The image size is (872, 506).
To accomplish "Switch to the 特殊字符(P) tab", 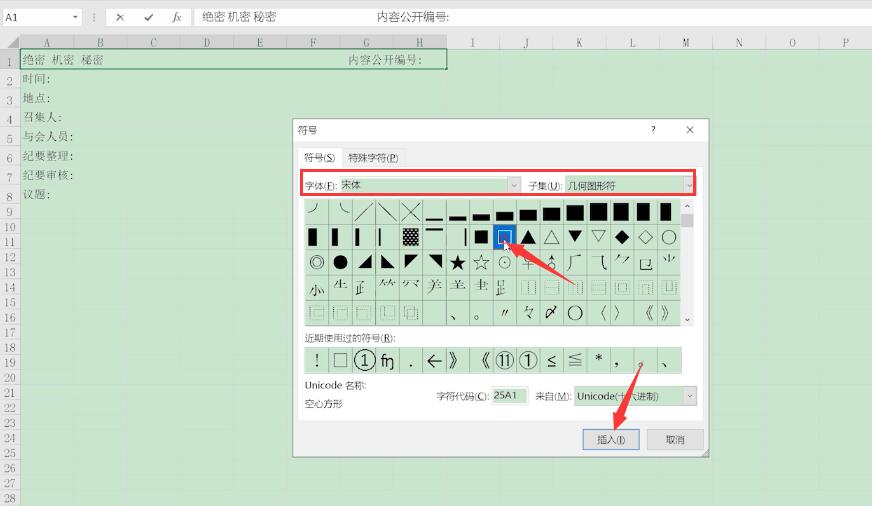I will (373, 158).
